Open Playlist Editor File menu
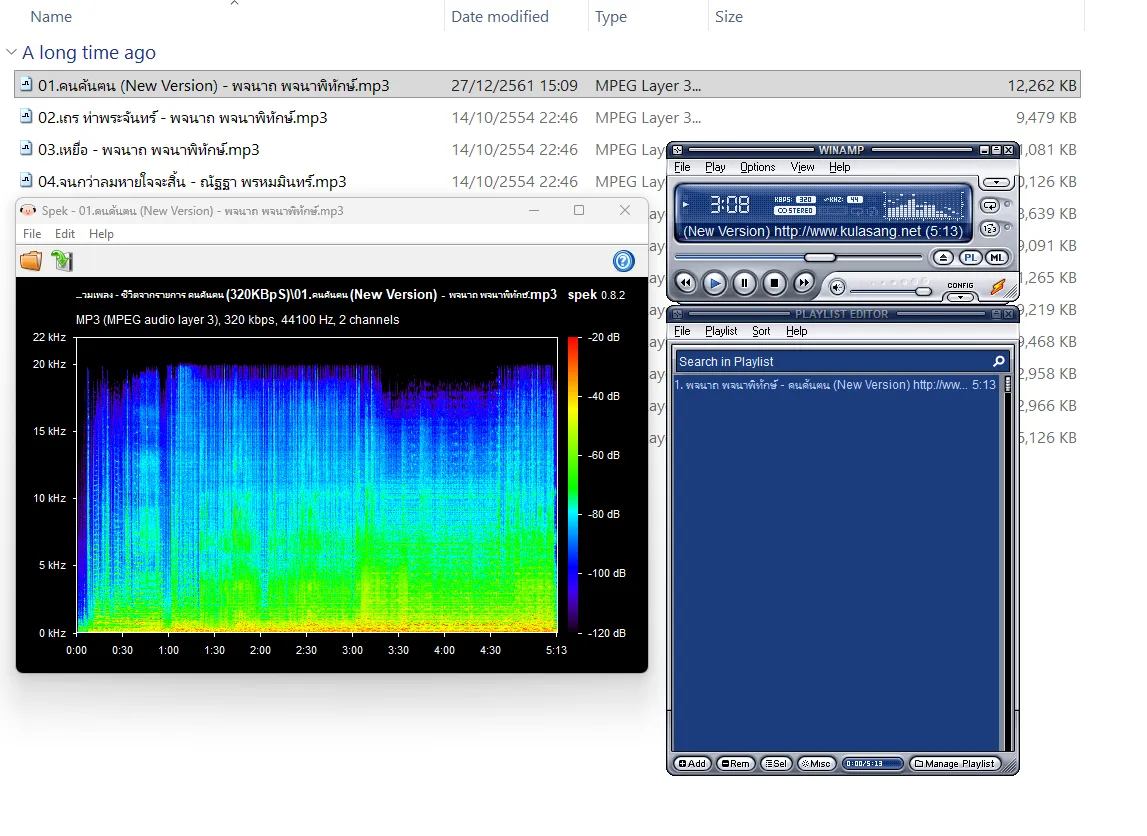 [682, 331]
